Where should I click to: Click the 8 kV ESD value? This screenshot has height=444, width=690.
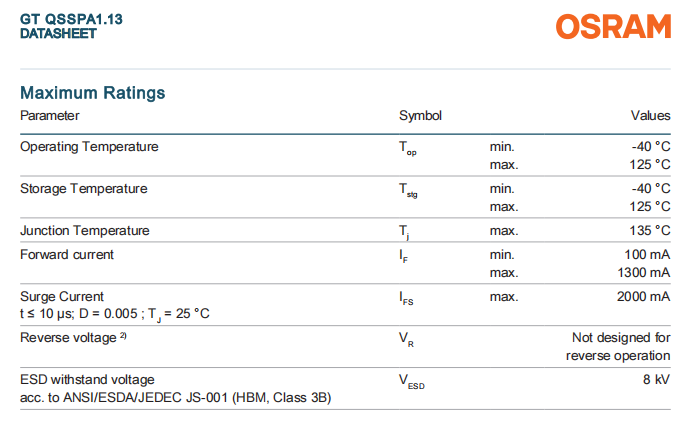[x=656, y=380]
